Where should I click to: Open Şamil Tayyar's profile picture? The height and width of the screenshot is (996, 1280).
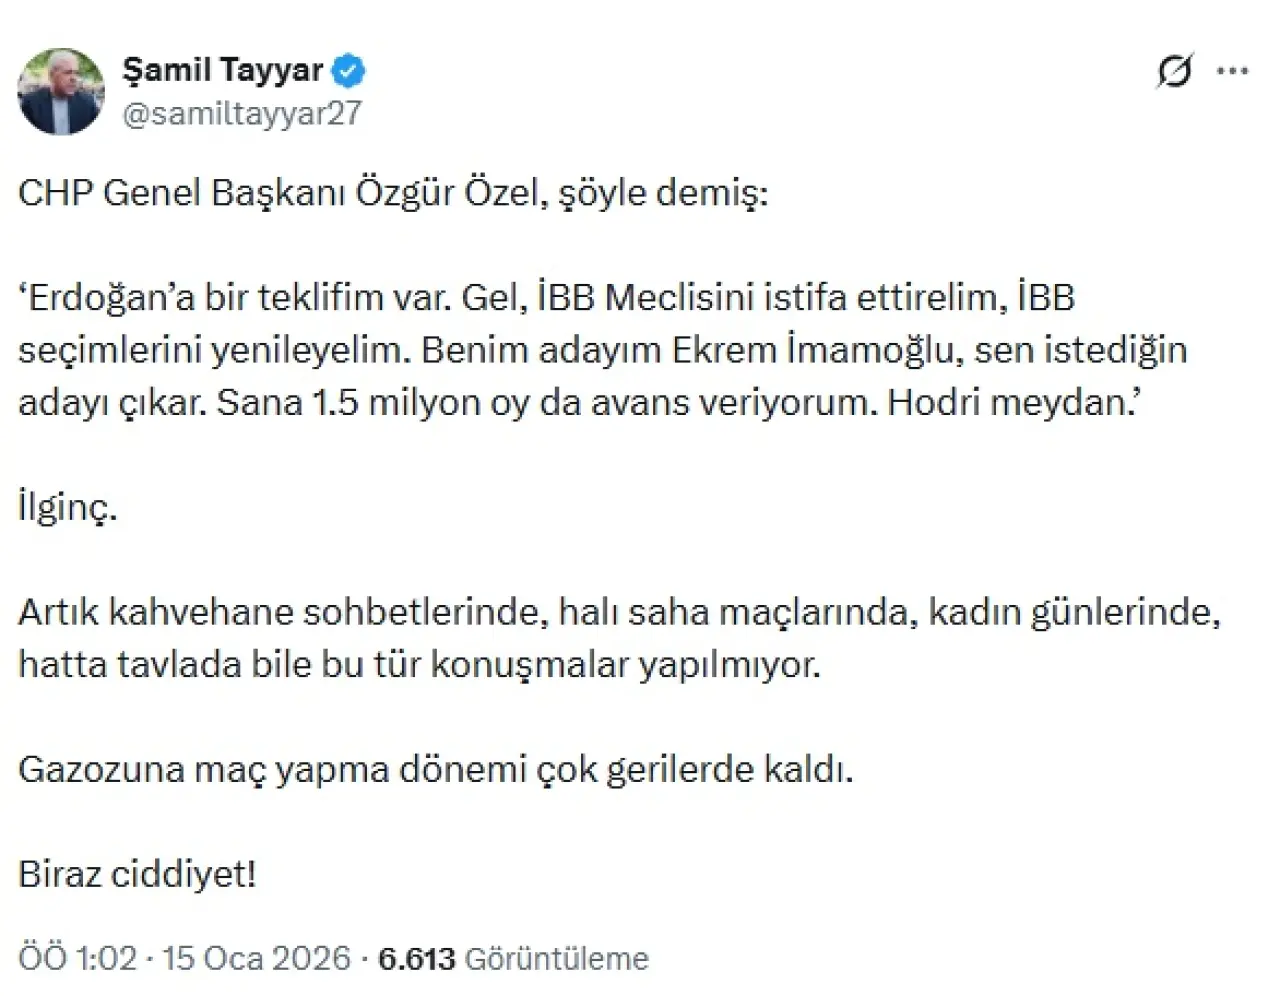click(61, 91)
